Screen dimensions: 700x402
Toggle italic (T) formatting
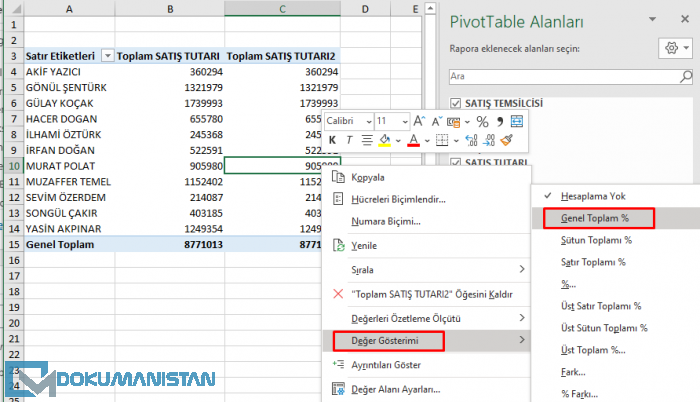[349, 140]
